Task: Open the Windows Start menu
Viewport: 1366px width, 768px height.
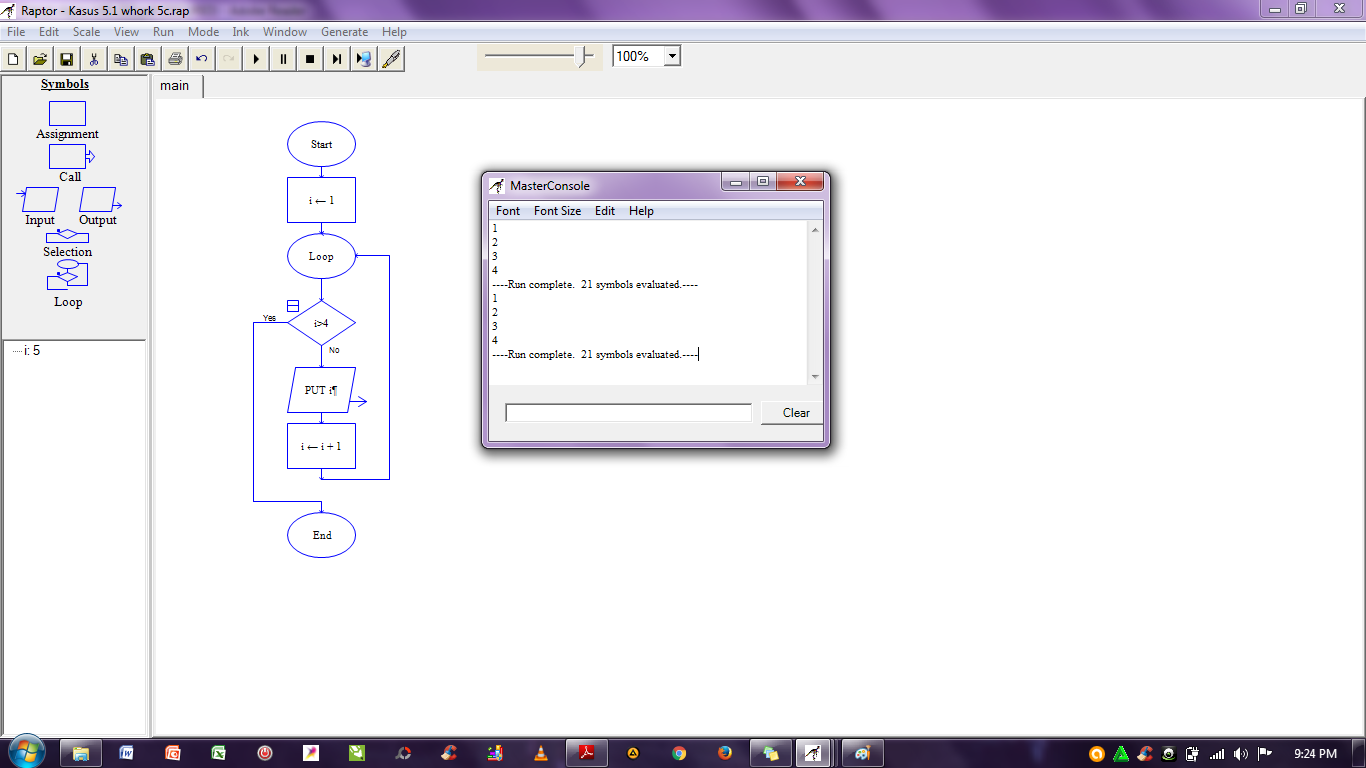Action: 25,752
